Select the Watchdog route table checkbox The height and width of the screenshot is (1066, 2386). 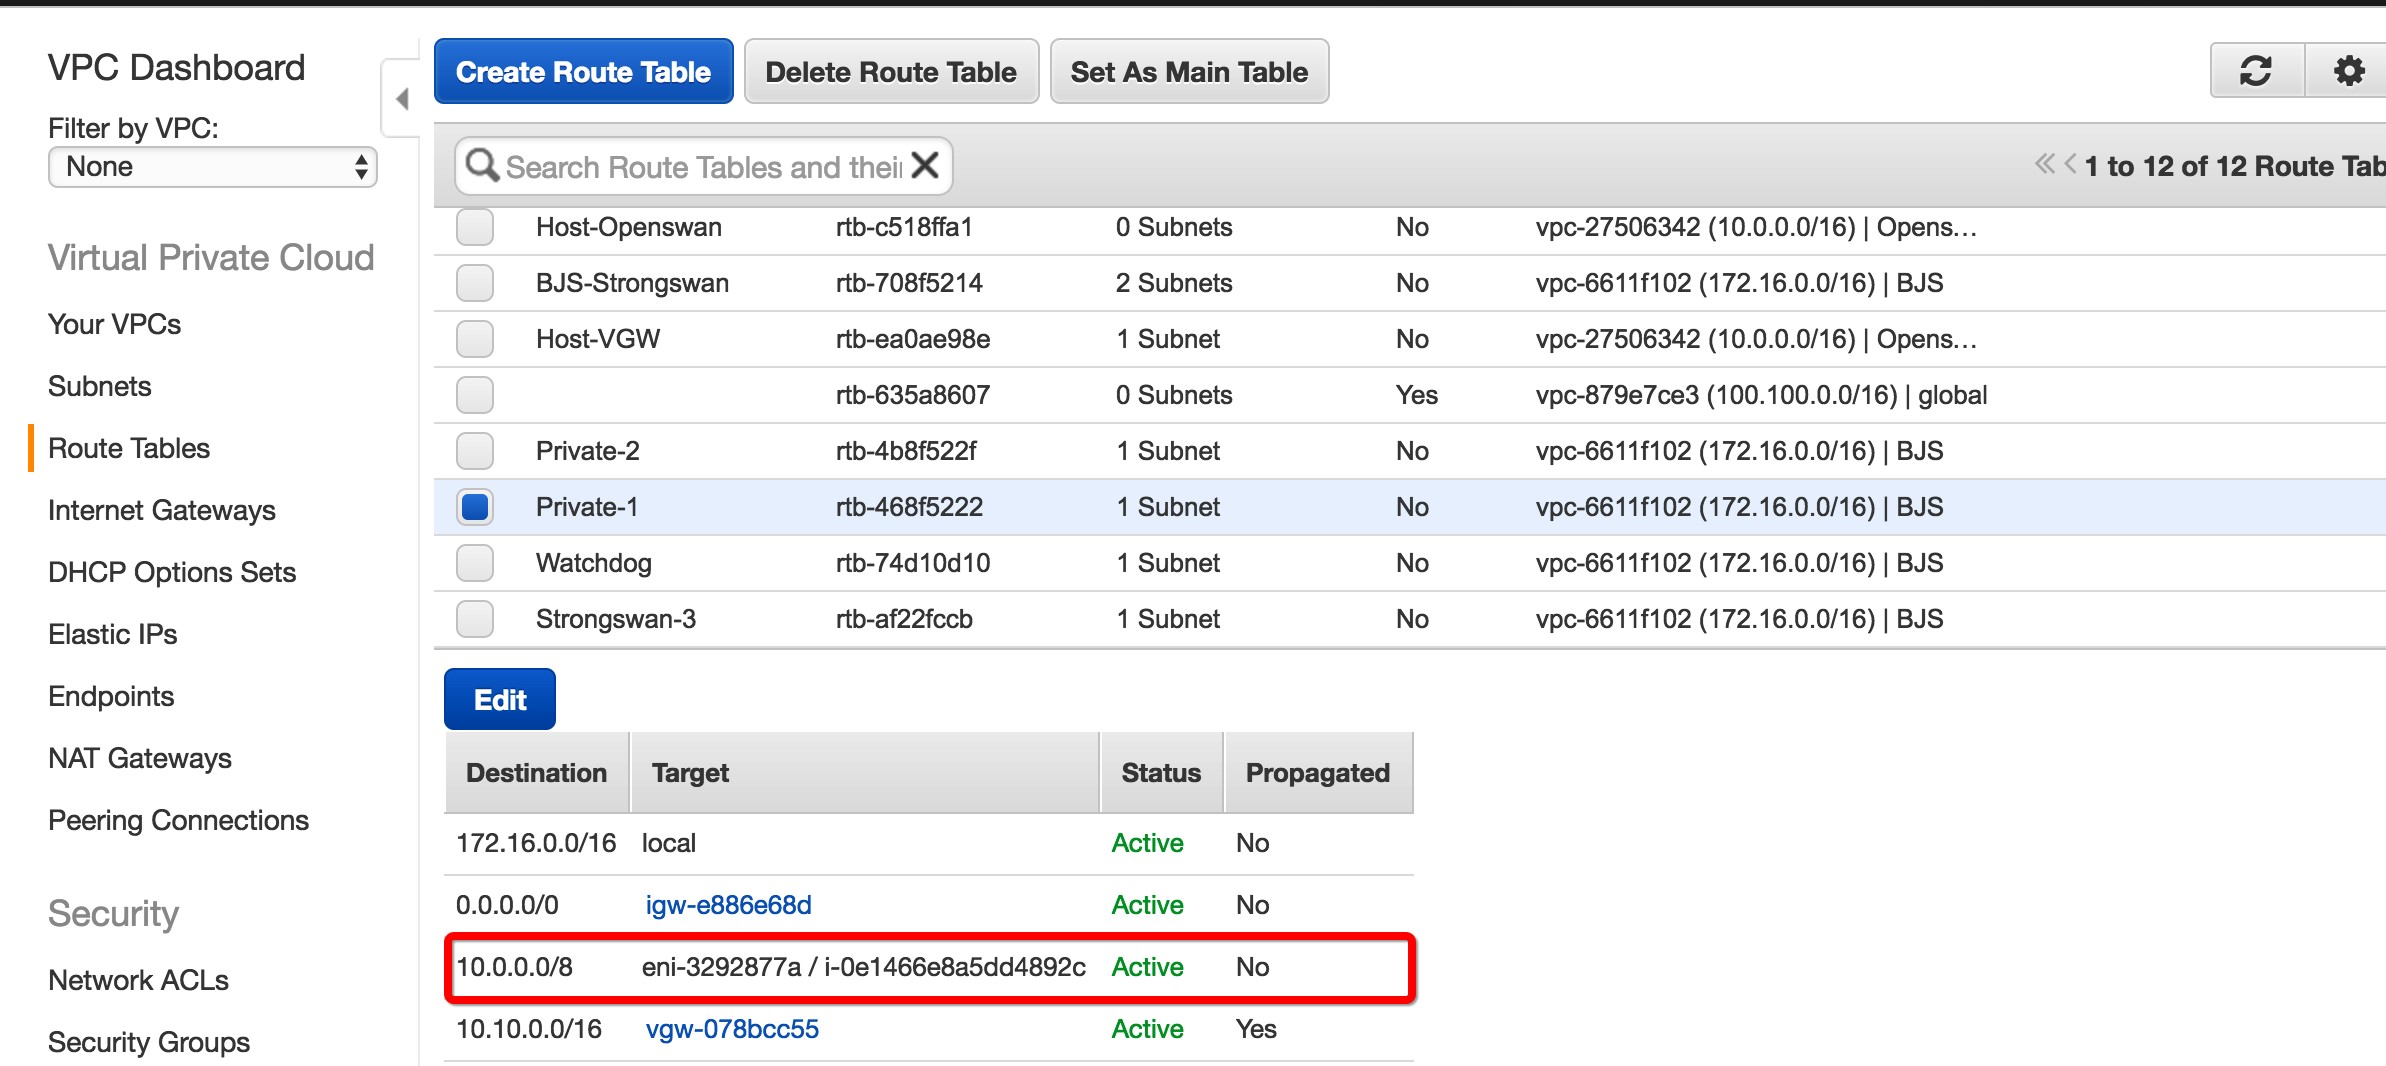click(475, 563)
